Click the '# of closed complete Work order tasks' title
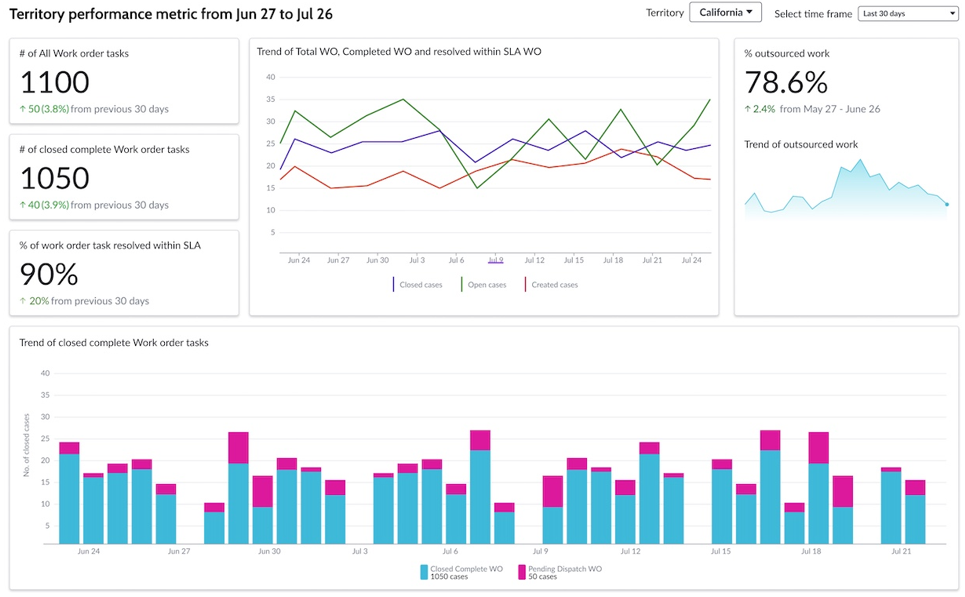Image resolution: width=965 pixels, height=597 pixels. pos(104,150)
